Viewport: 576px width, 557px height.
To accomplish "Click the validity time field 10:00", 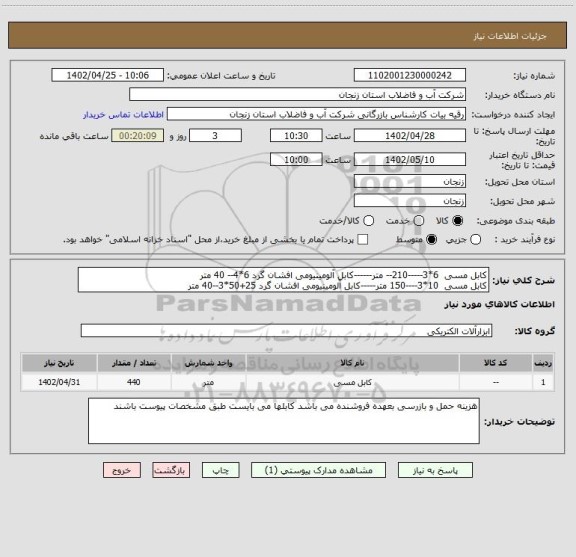I will [296, 159].
